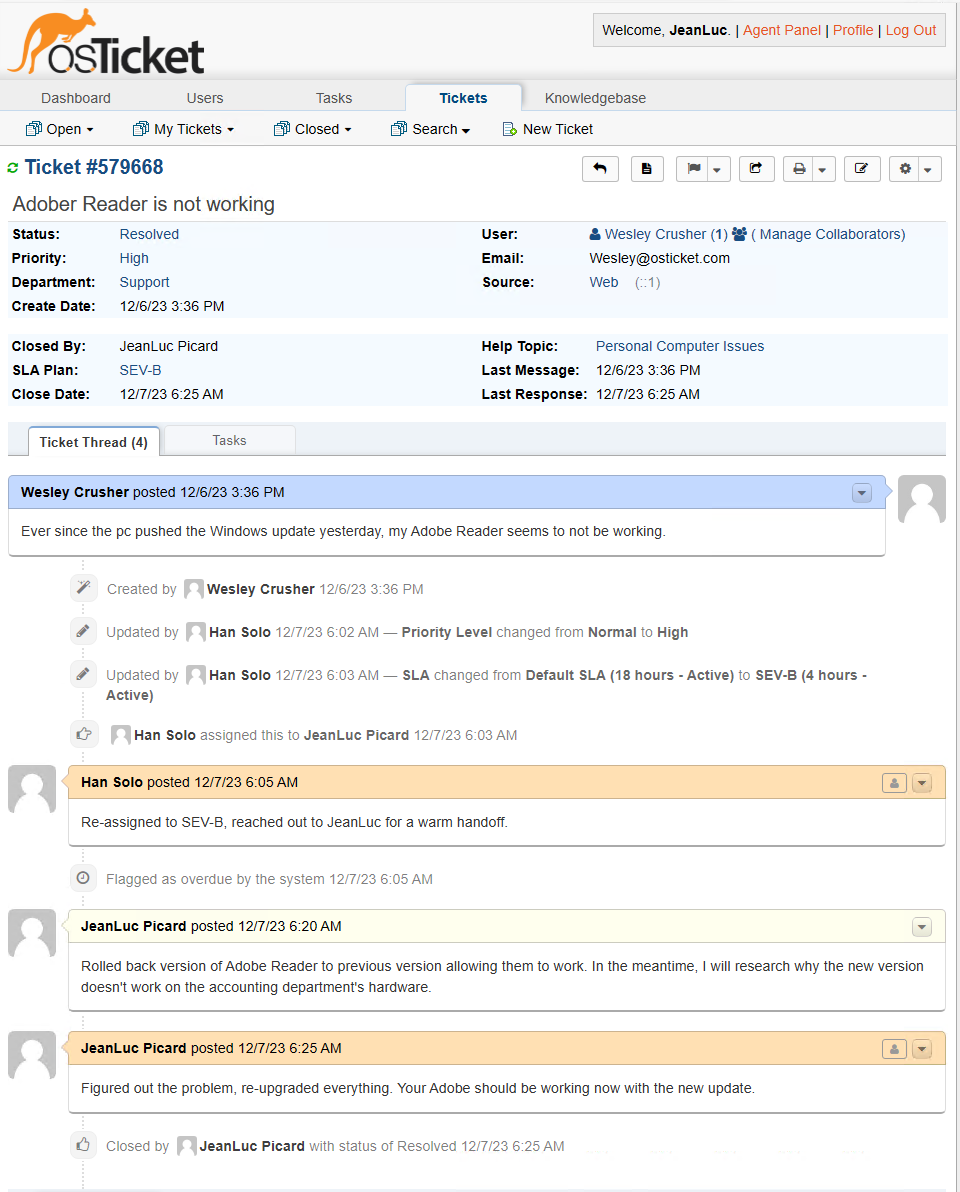The image size is (960, 1192).
Task: Open the Knowledgebase tab
Action: (x=595, y=98)
